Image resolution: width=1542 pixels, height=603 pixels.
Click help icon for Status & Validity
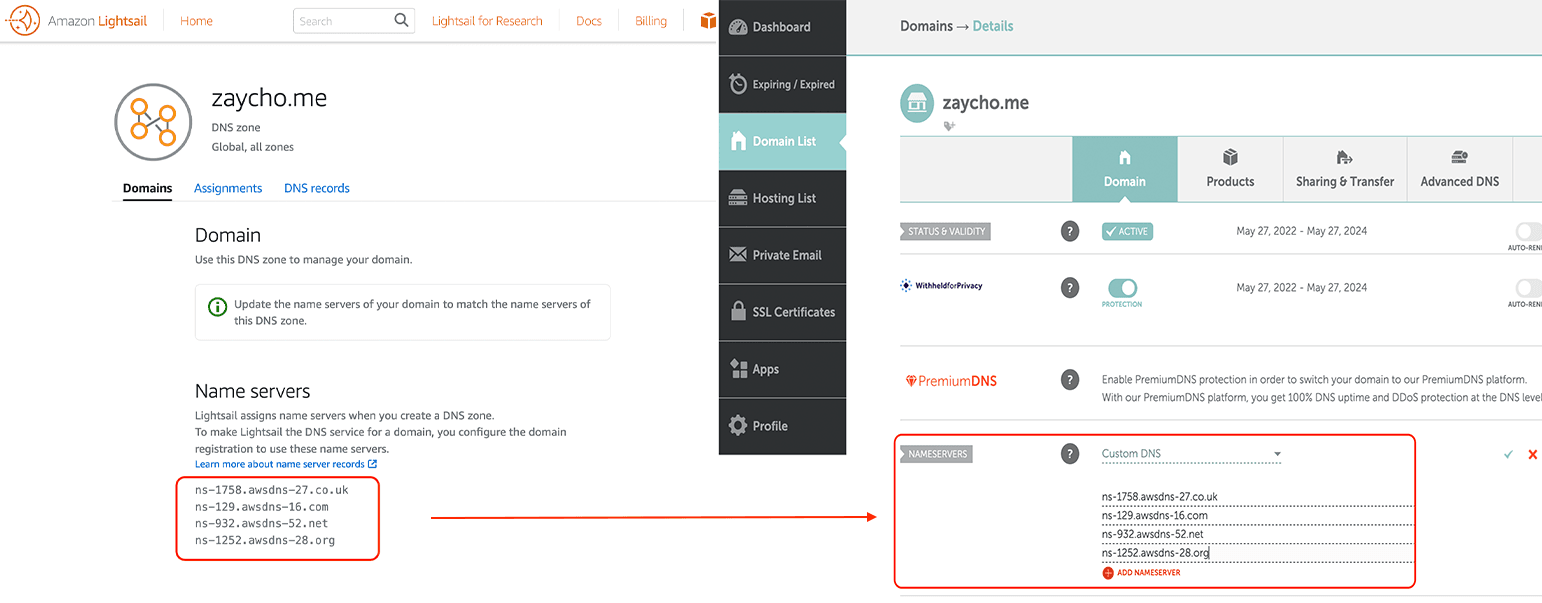tap(1070, 231)
